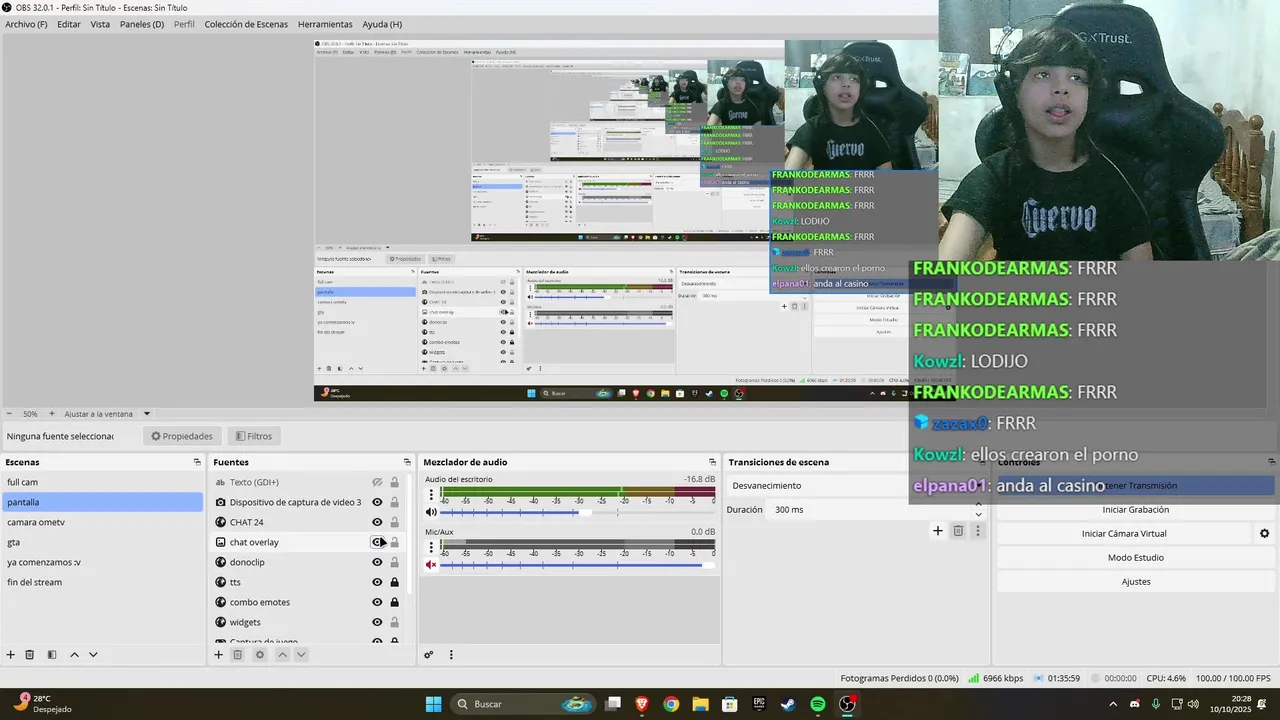Open Vista menu
Image resolution: width=1280 pixels, height=720 pixels.
click(100, 24)
